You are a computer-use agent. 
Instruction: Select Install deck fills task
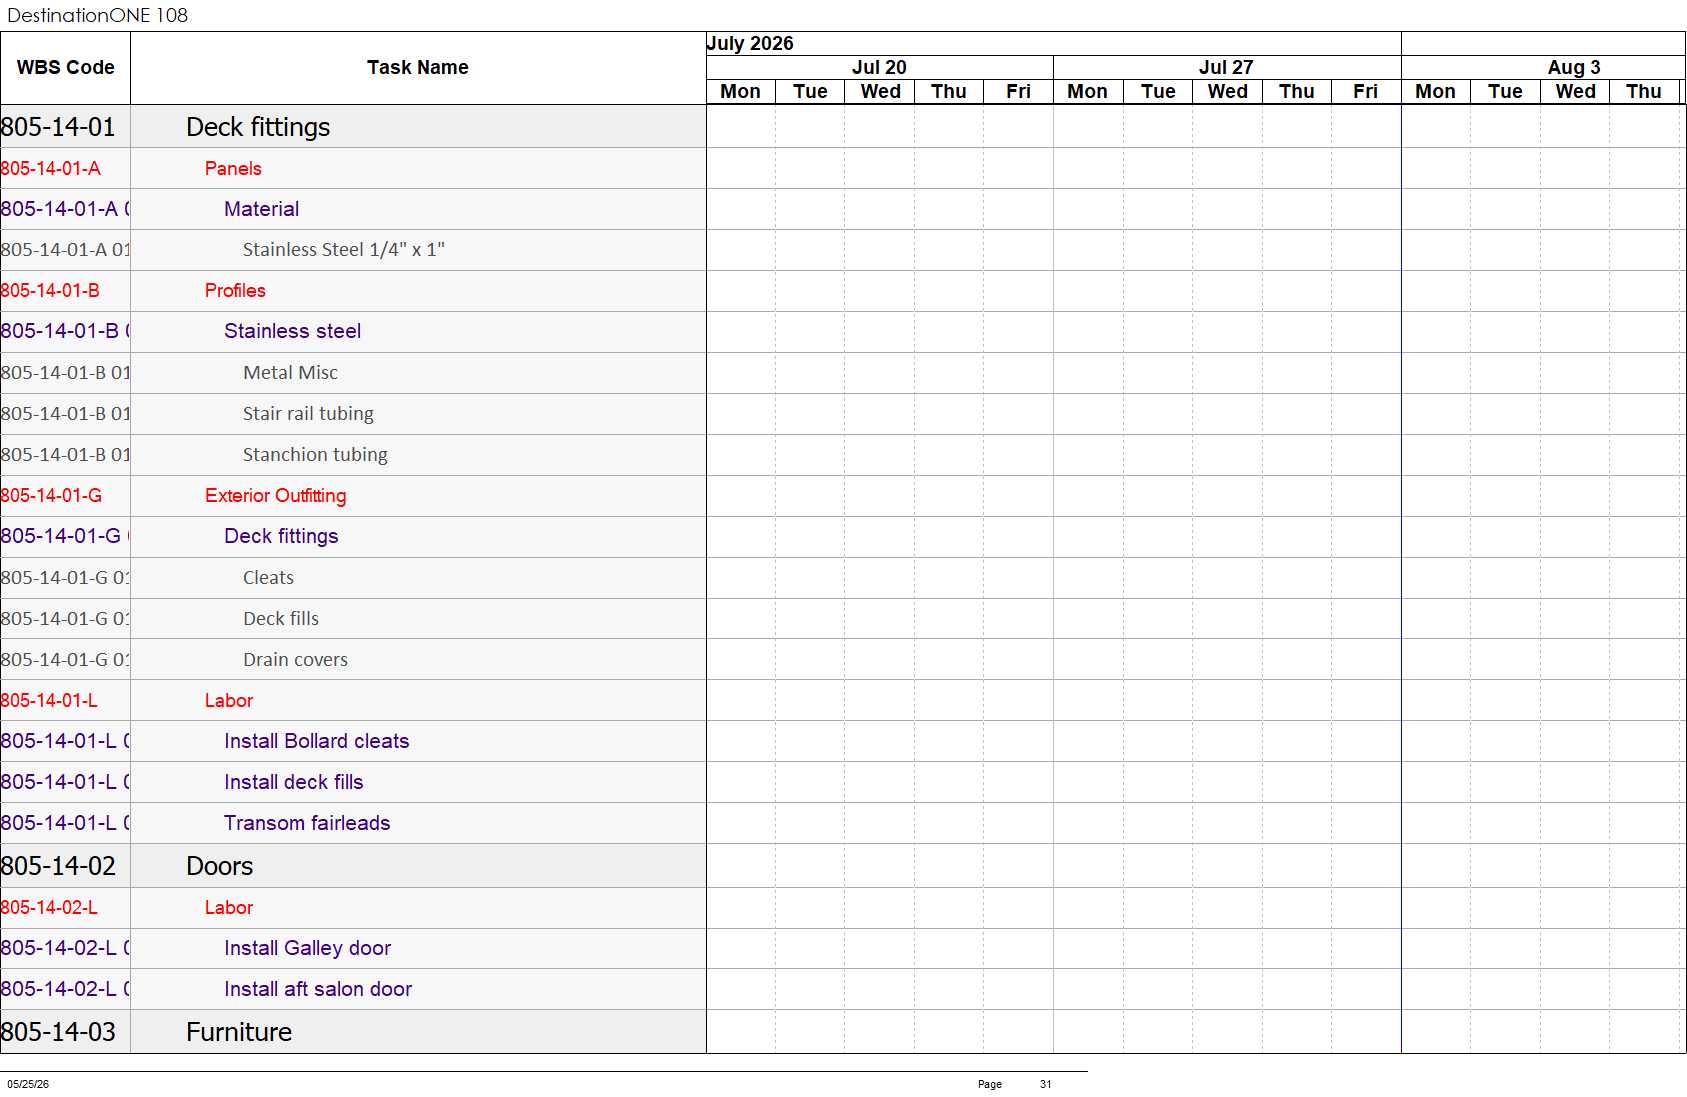point(293,782)
